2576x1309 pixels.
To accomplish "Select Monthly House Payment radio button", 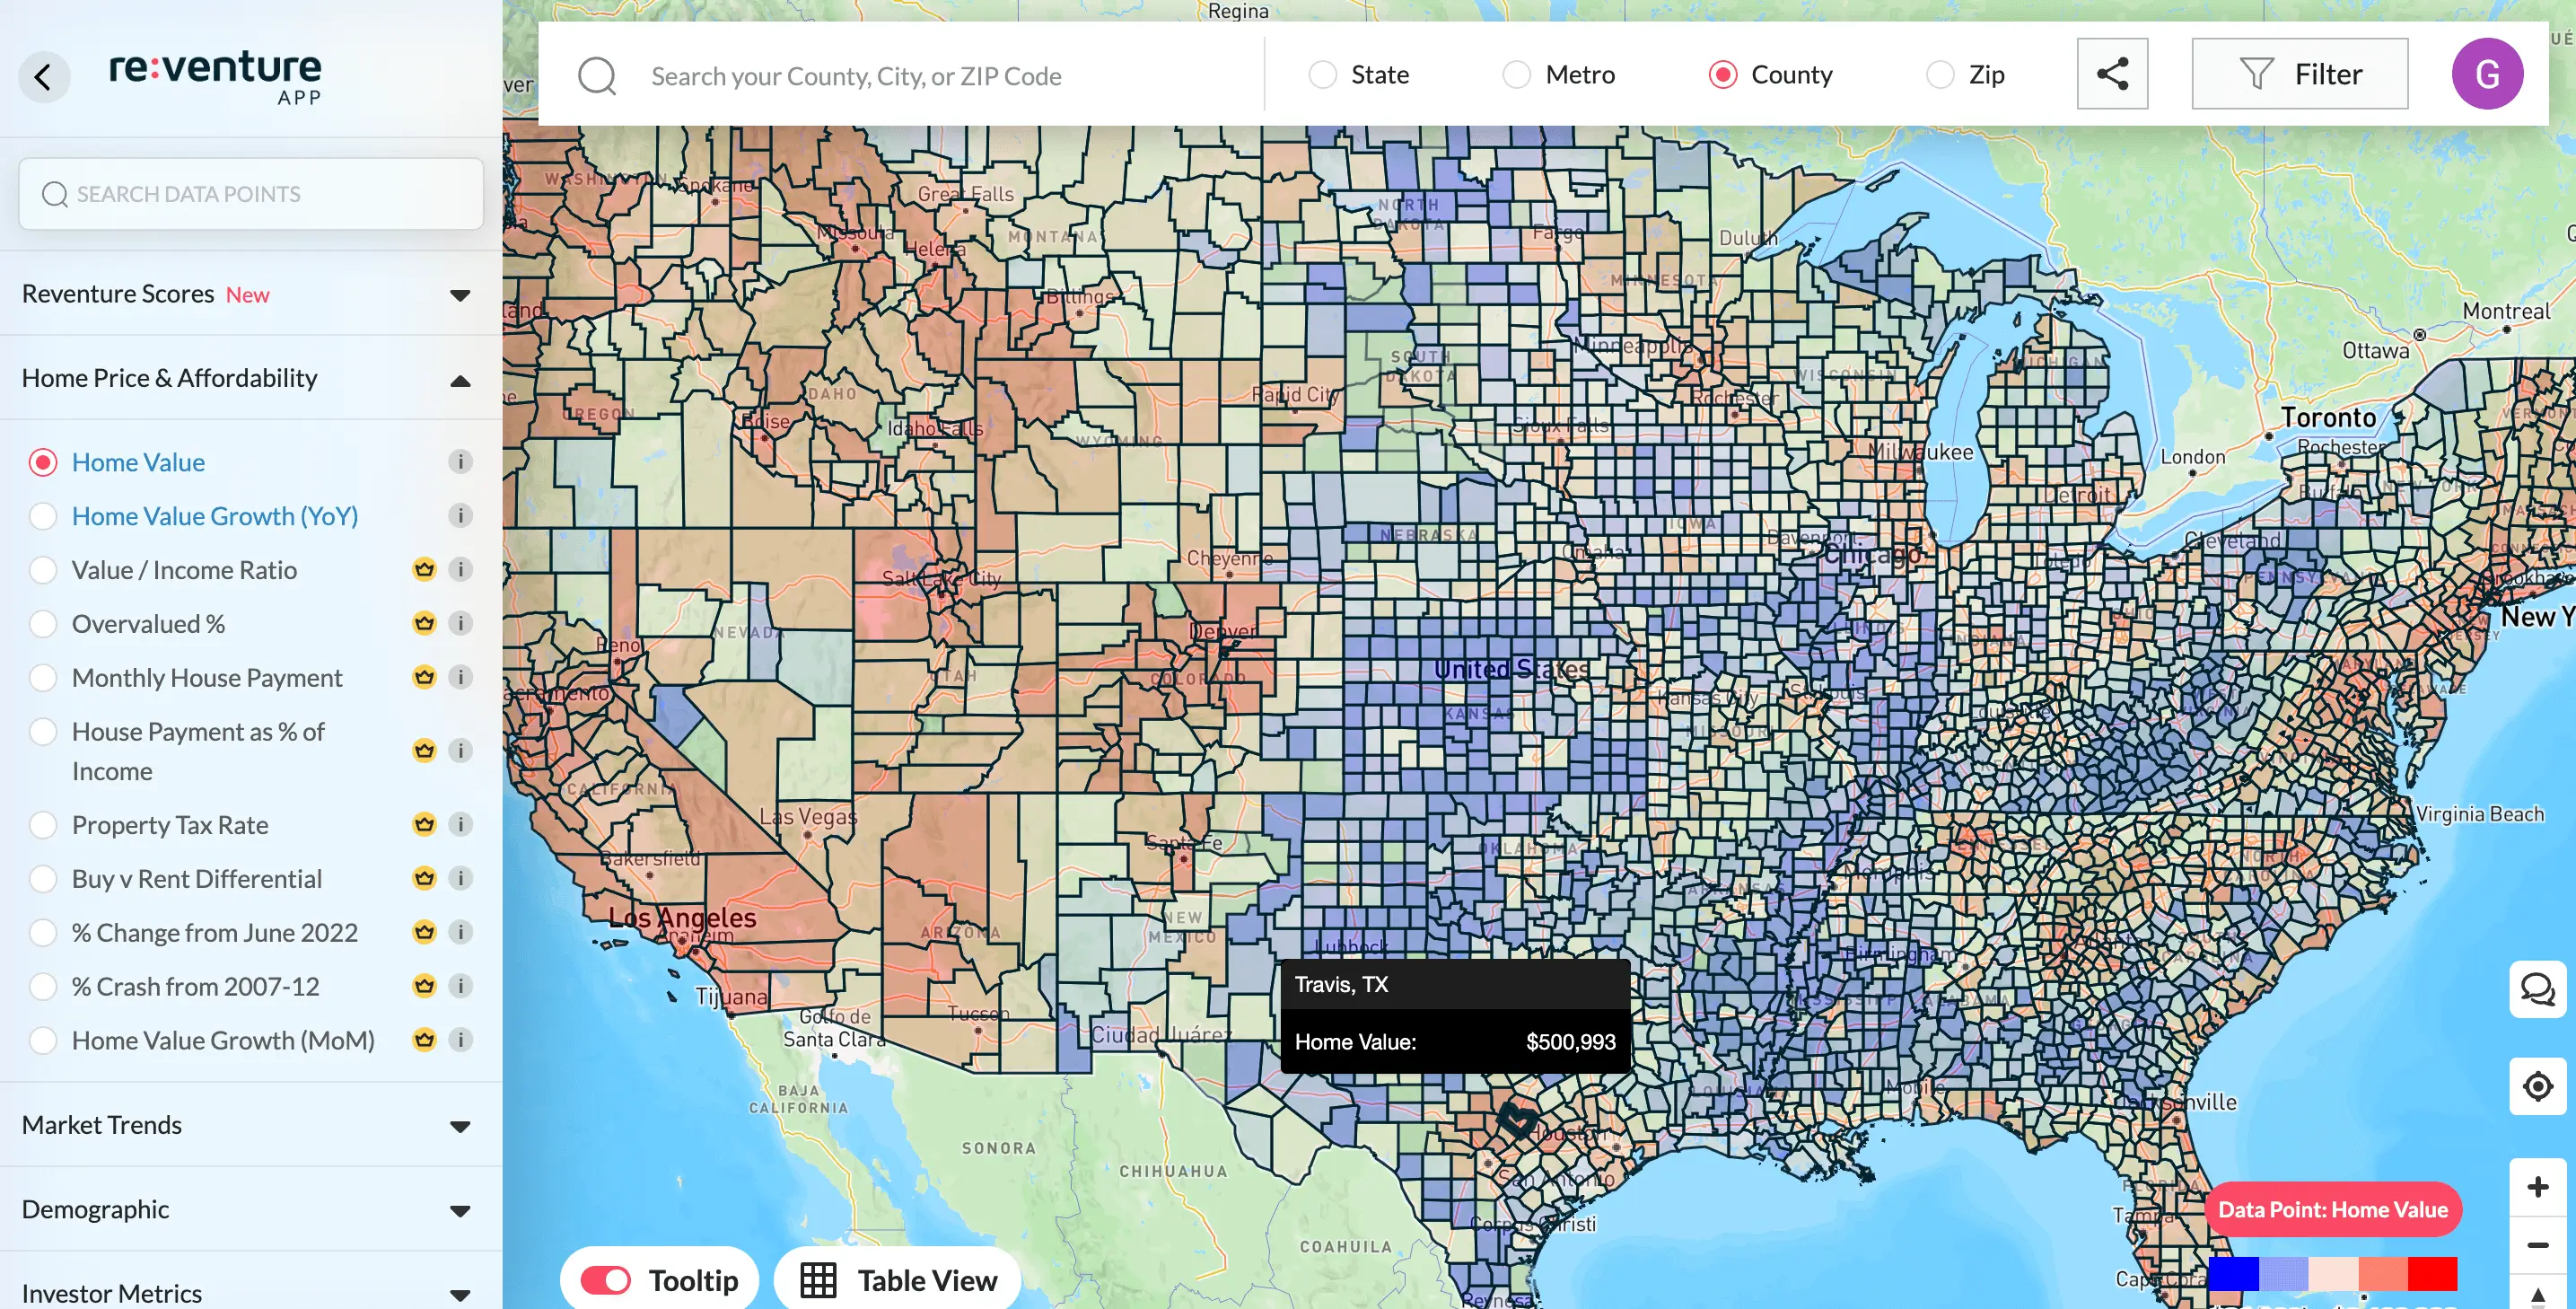I will click(x=43, y=678).
